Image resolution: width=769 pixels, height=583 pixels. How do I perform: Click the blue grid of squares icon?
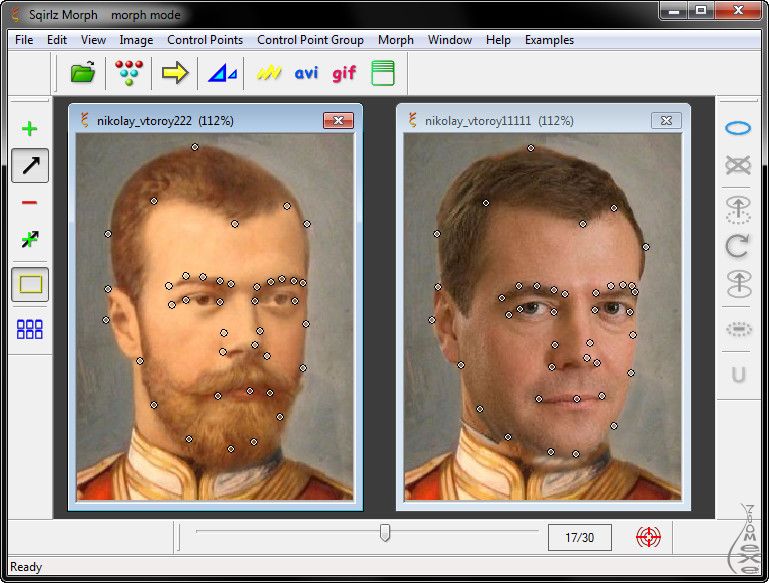click(29, 329)
